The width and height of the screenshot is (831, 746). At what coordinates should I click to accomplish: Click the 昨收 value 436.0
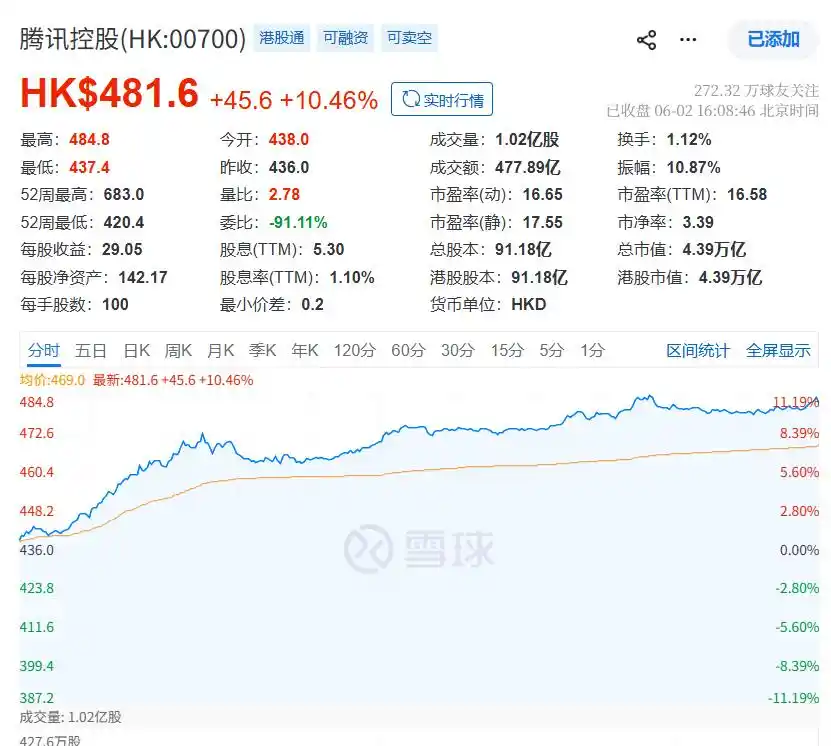coord(289,167)
